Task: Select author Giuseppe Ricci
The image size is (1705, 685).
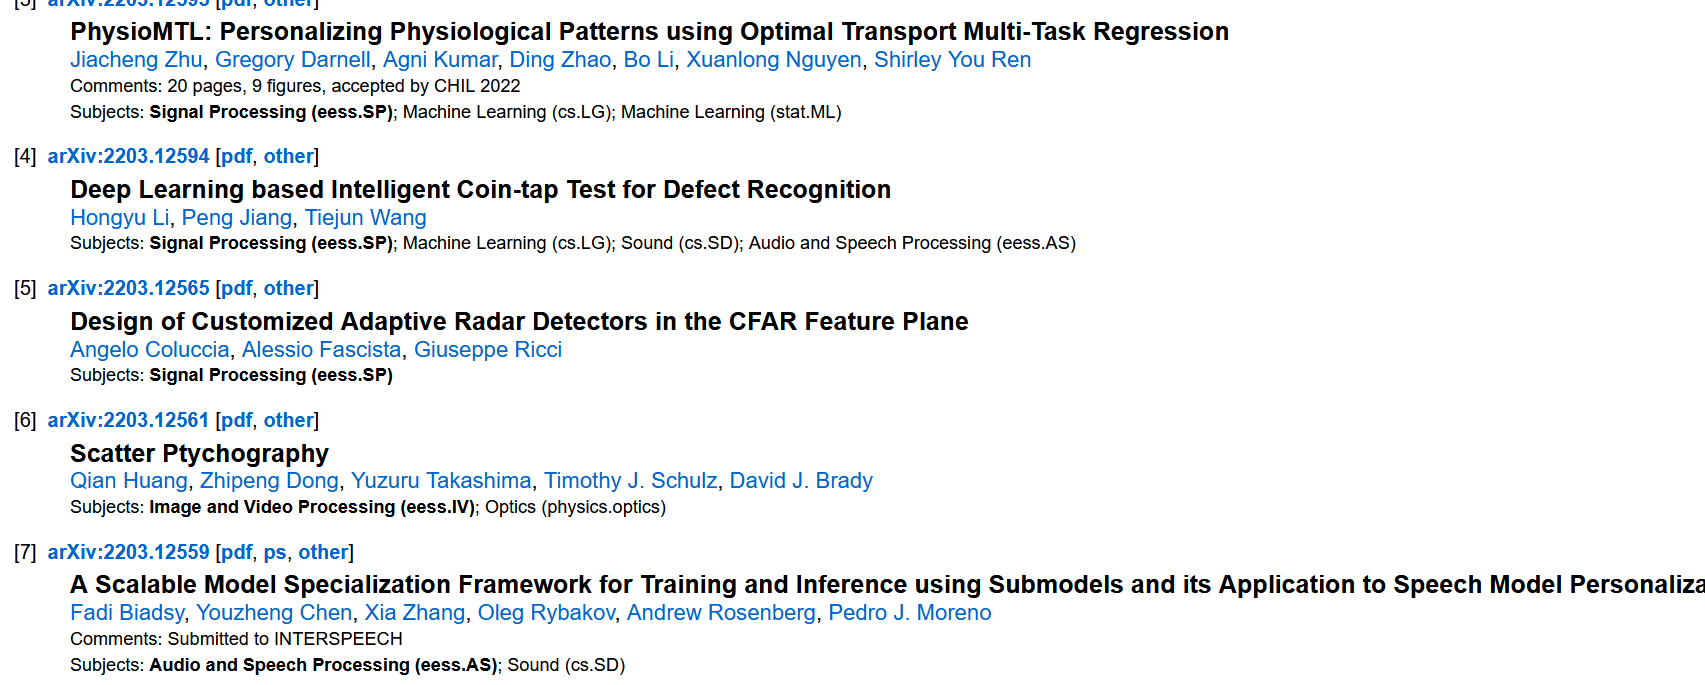Action: click(488, 350)
